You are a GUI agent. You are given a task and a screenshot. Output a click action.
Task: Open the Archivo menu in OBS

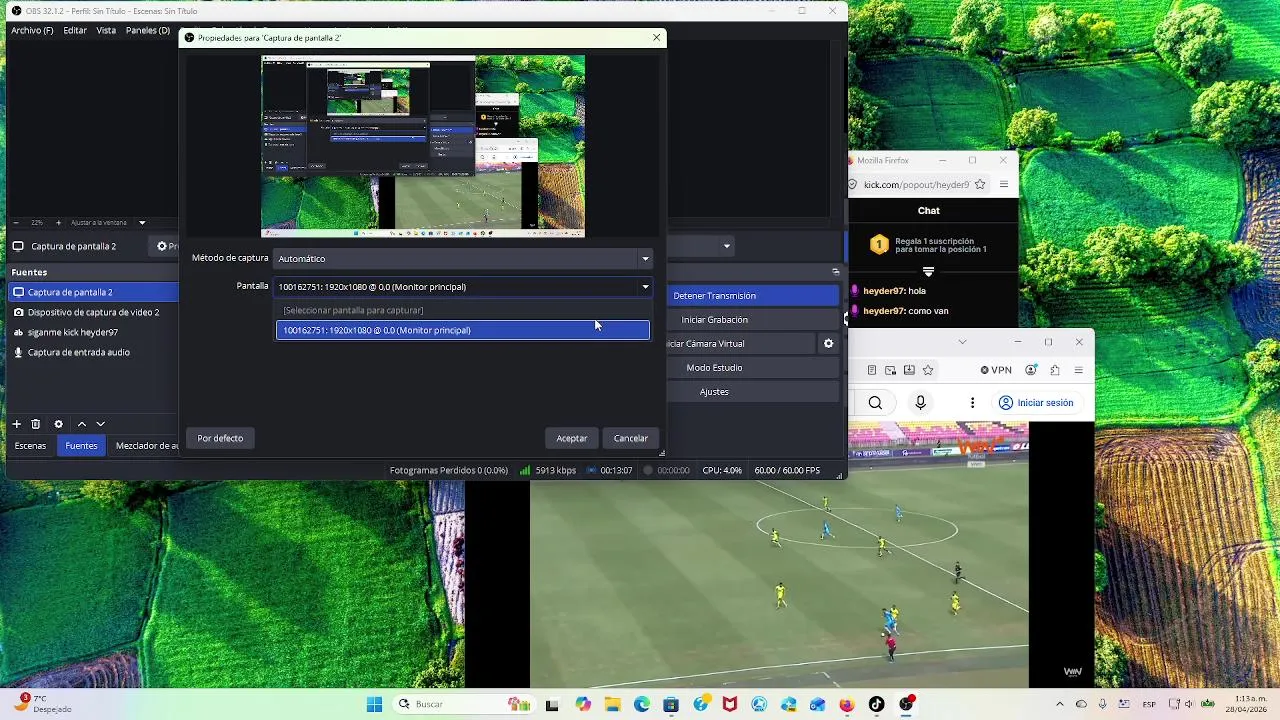click(32, 30)
